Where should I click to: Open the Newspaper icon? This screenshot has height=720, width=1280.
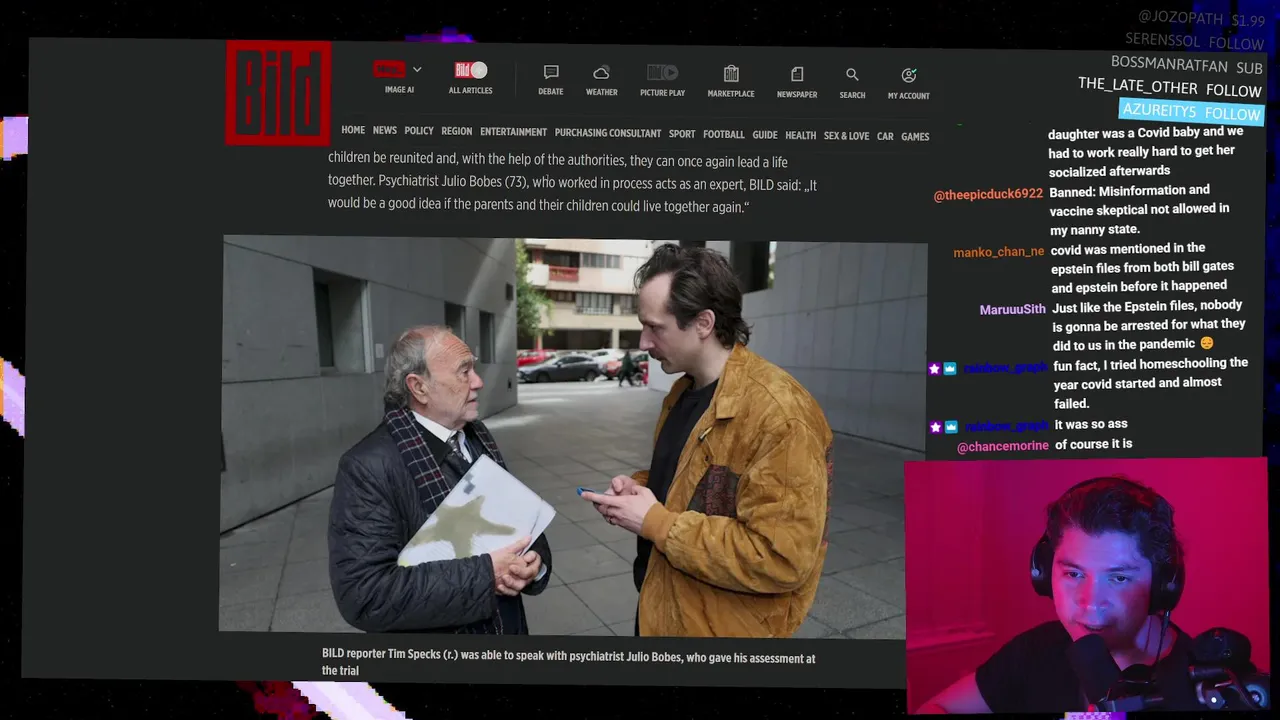(797, 74)
